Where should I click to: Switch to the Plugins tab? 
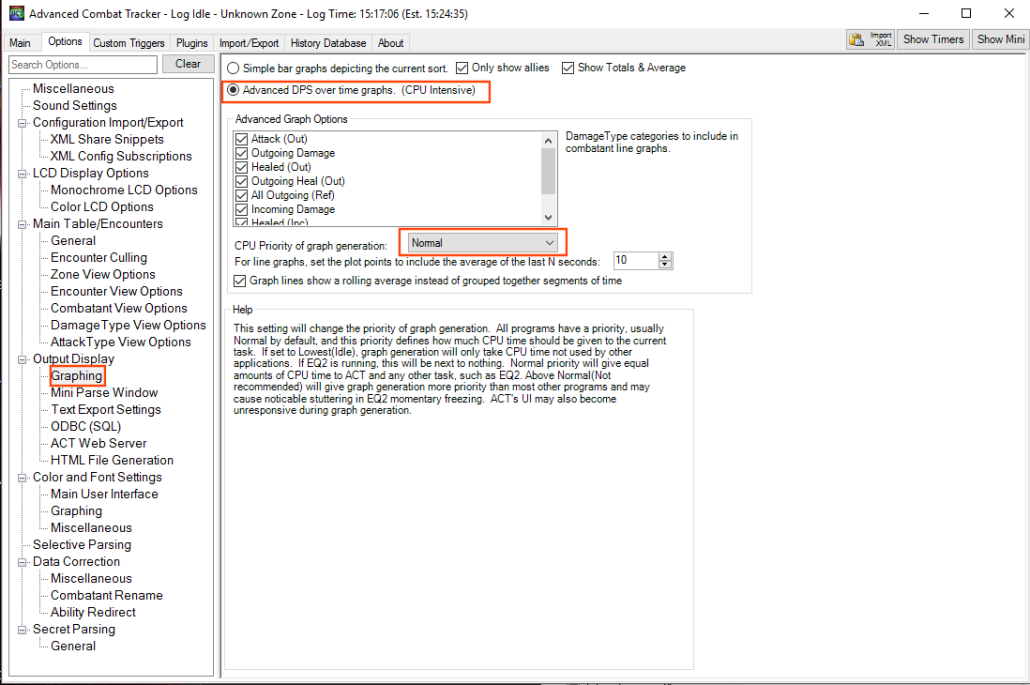pyautogui.click(x=192, y=43)
